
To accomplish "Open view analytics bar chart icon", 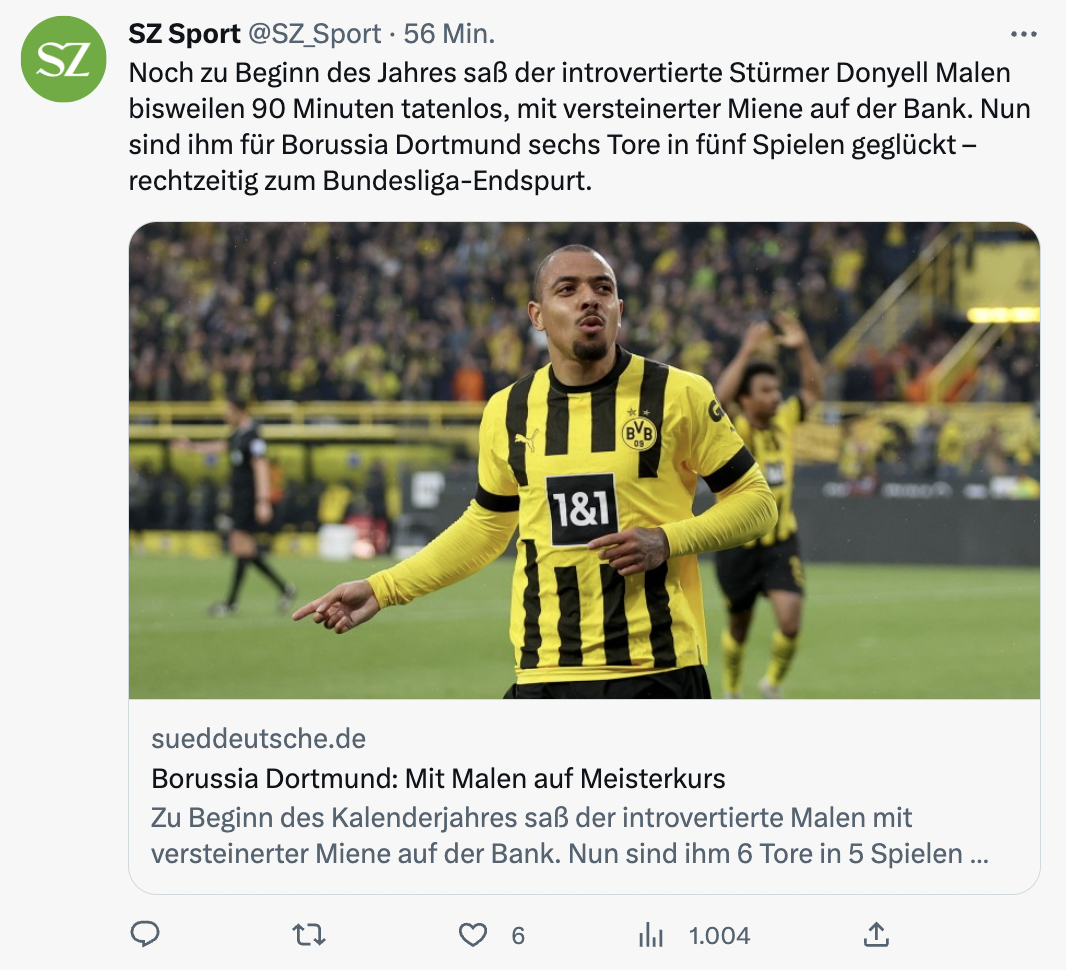I will [x=651, y=934].
